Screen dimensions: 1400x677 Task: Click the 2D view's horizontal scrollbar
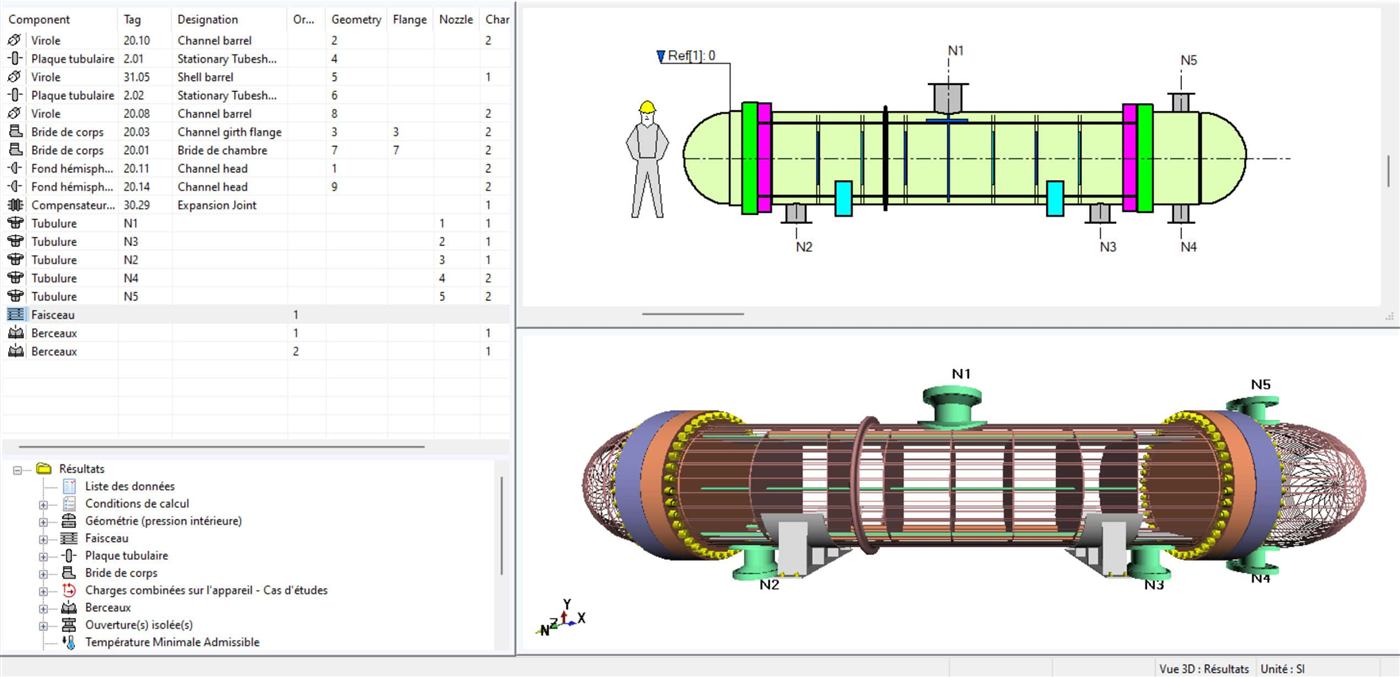point(692,313)
